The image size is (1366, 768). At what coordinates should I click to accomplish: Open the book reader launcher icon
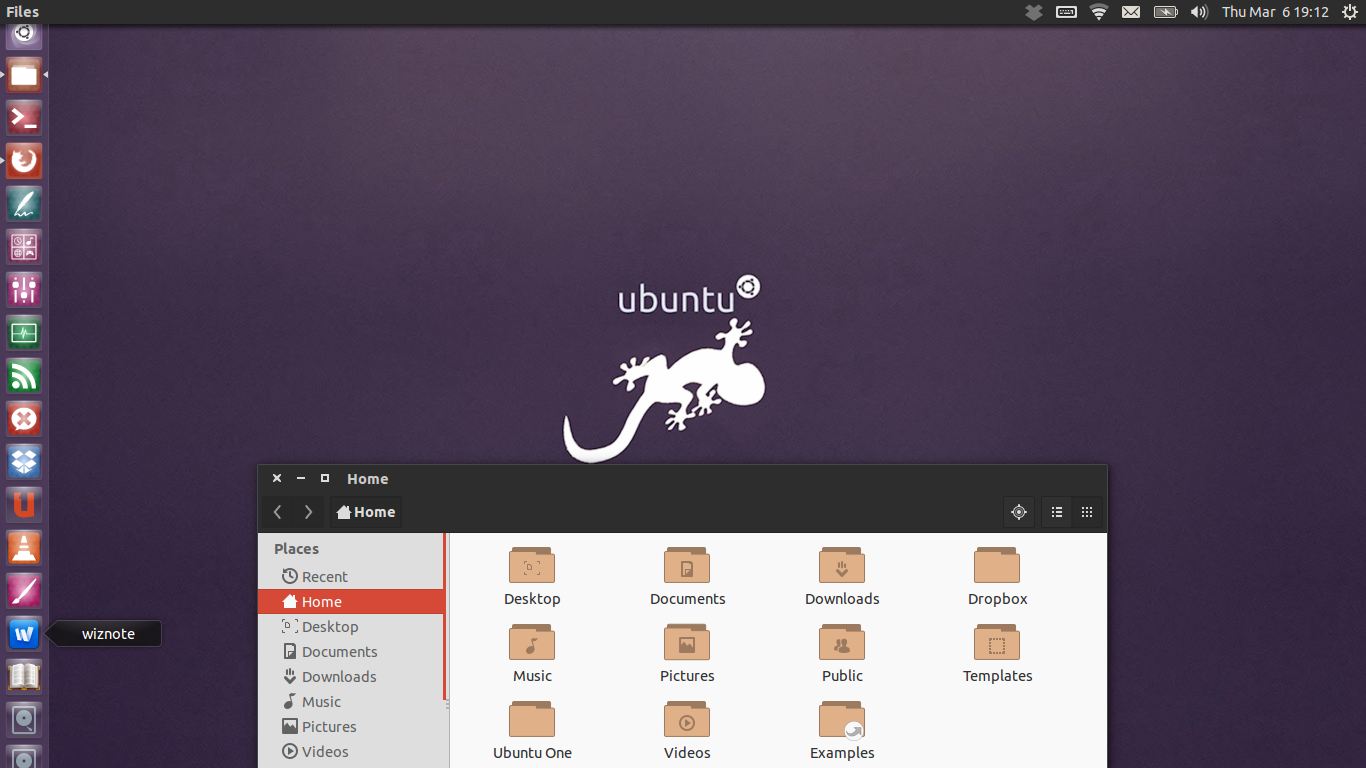[24, 677]
